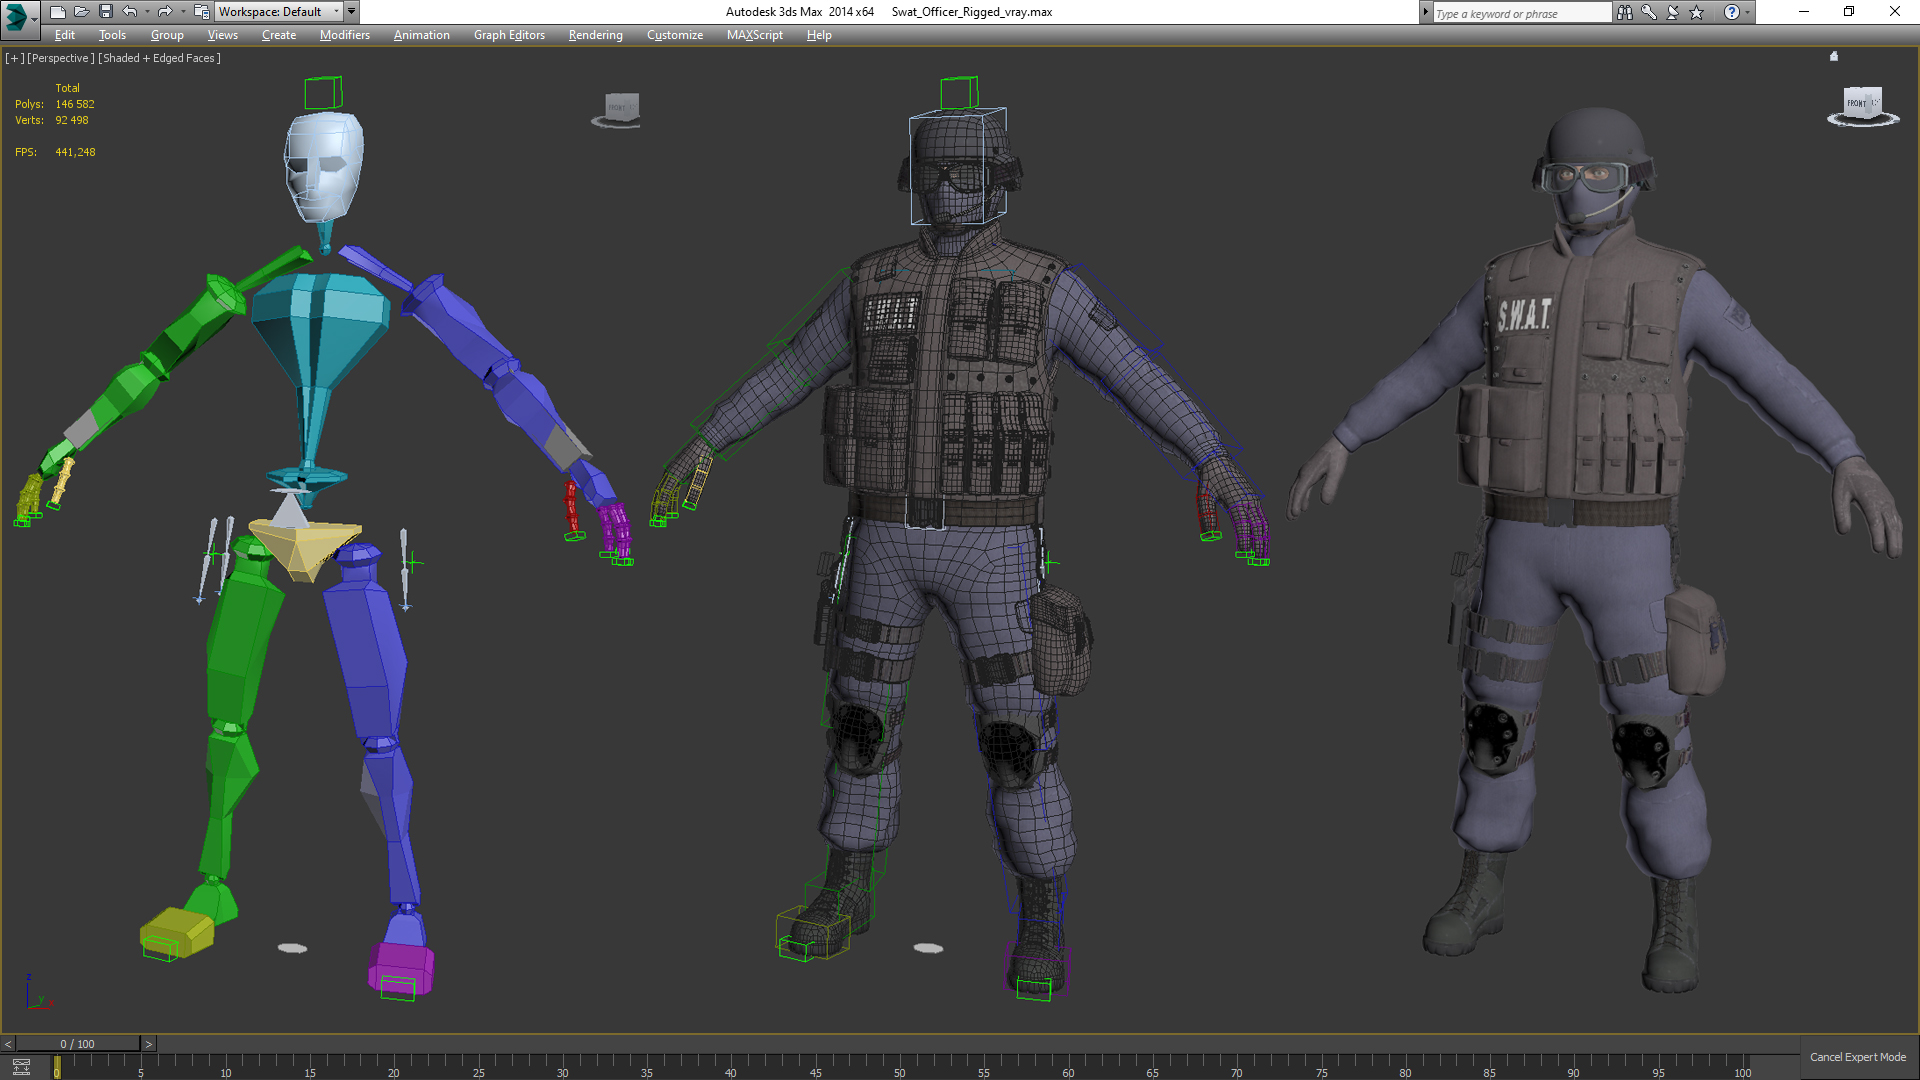
Task: Click the binoculars search icon
Action: (x=1624, y=12)
